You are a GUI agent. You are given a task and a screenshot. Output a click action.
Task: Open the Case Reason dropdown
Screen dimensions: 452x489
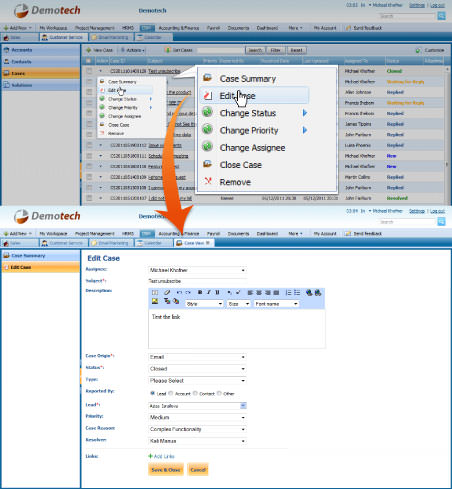pyautogui.click(x=197, y=429)
